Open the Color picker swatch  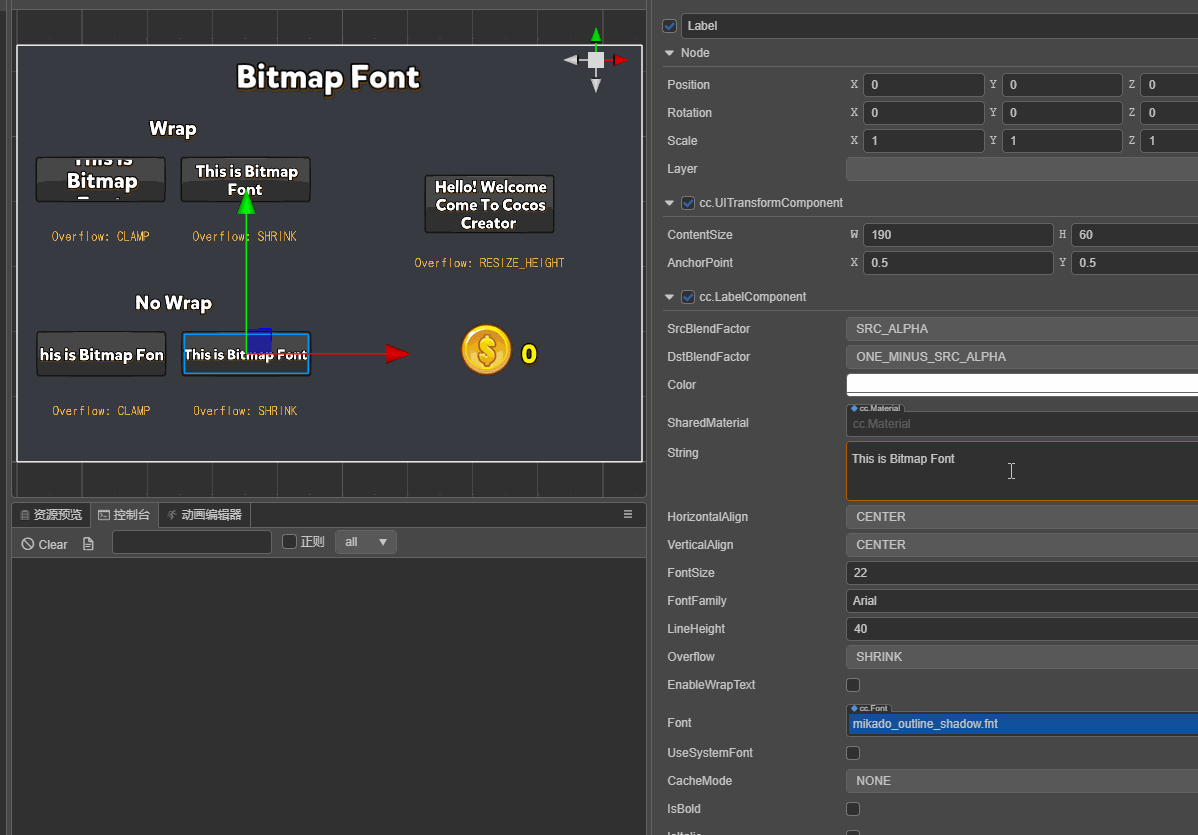(1022, 384)
